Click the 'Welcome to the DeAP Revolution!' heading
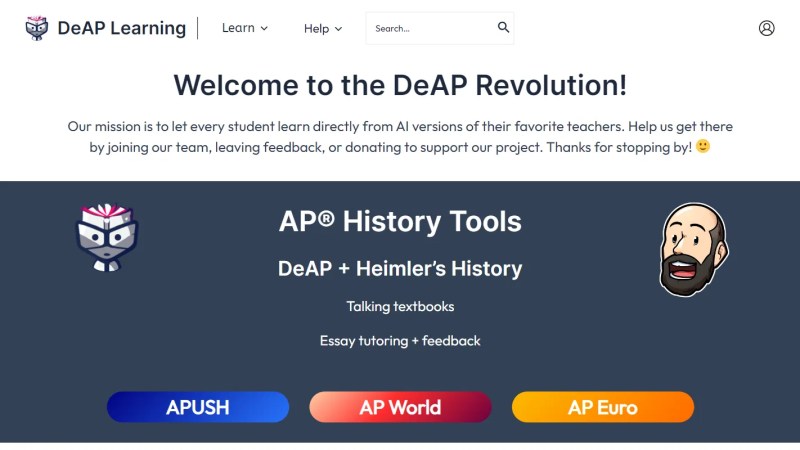Viewport: 800px width, 450px height. [x=400, y=85]
